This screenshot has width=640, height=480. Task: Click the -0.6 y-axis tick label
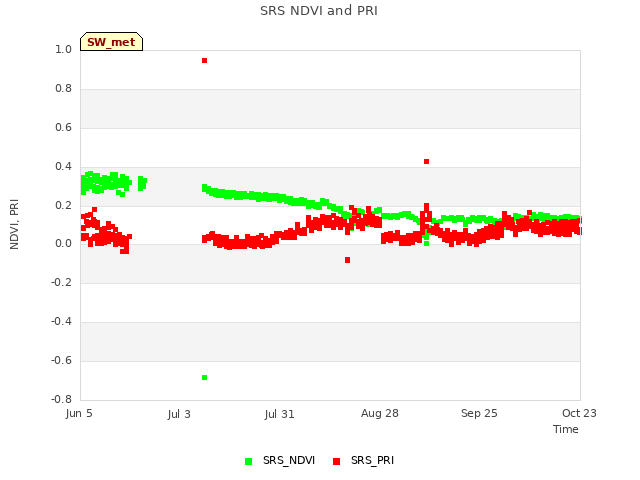pyautogui.click(x=61, y=360)
